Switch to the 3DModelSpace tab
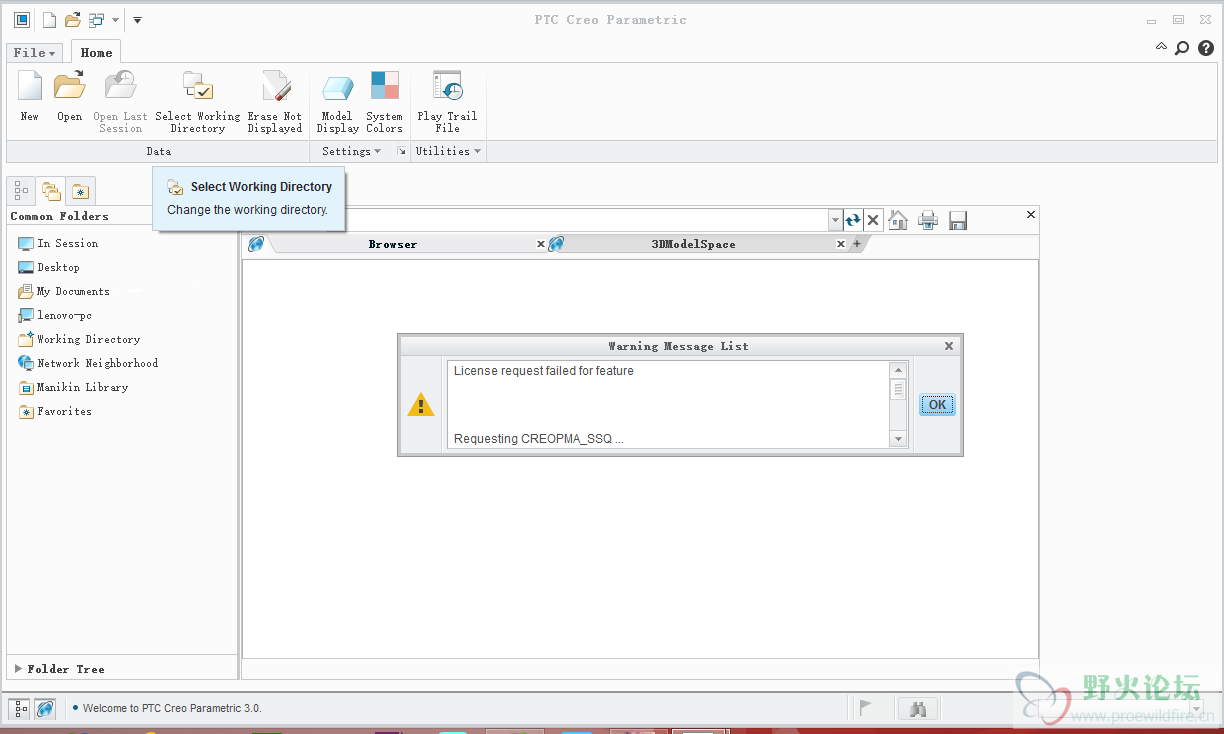 click(x=693, y=244)
